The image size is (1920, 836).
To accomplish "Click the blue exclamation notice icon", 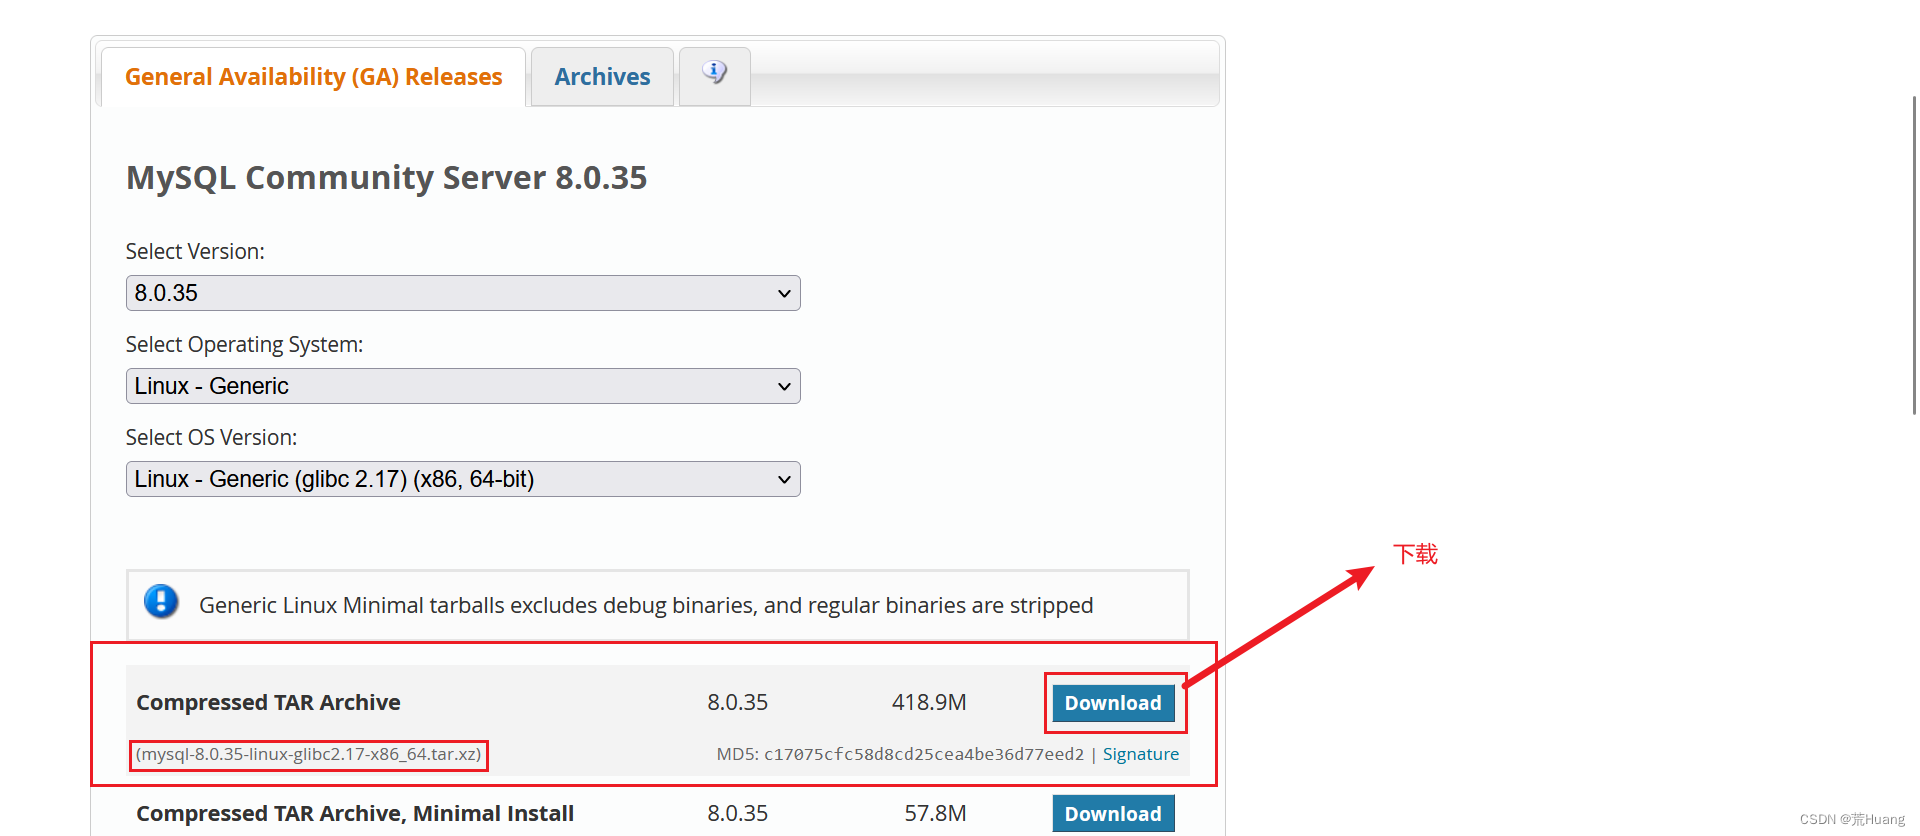I will click(x=161, y=601).
